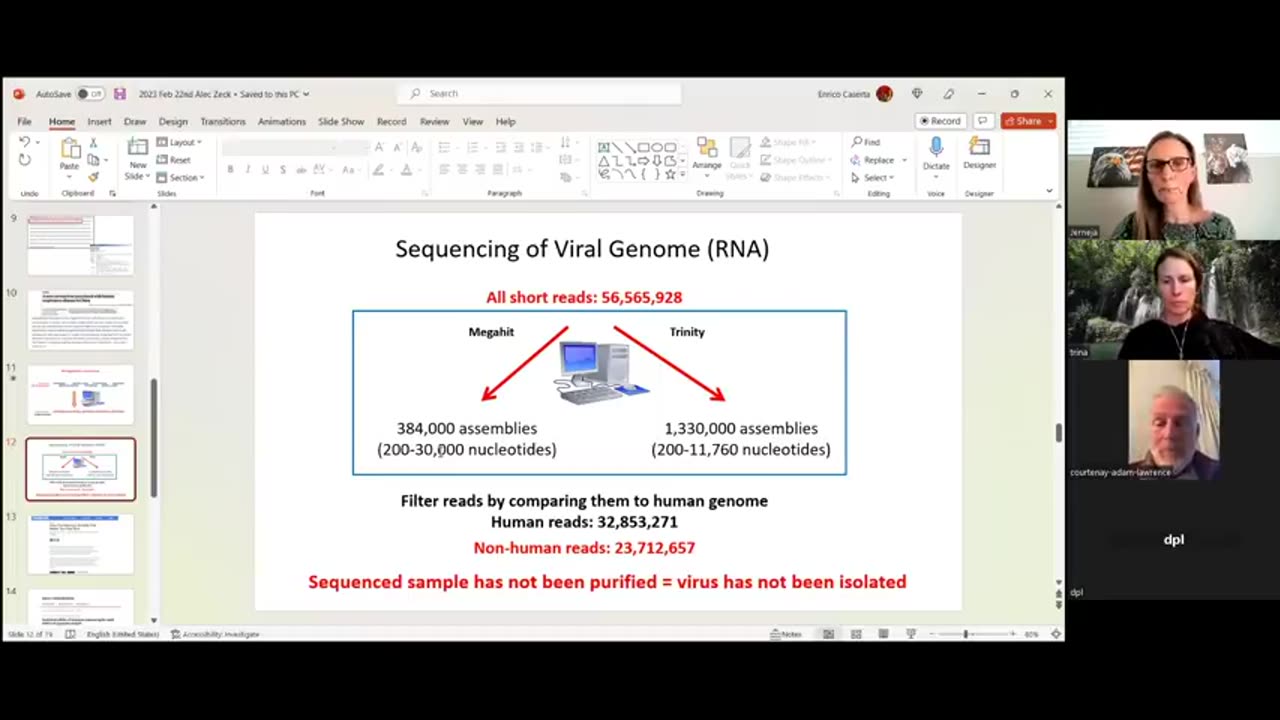Screen dimensions: 1280x720
Task: Collapse the ribbon with the chevron
Action: coord(1049,191)
